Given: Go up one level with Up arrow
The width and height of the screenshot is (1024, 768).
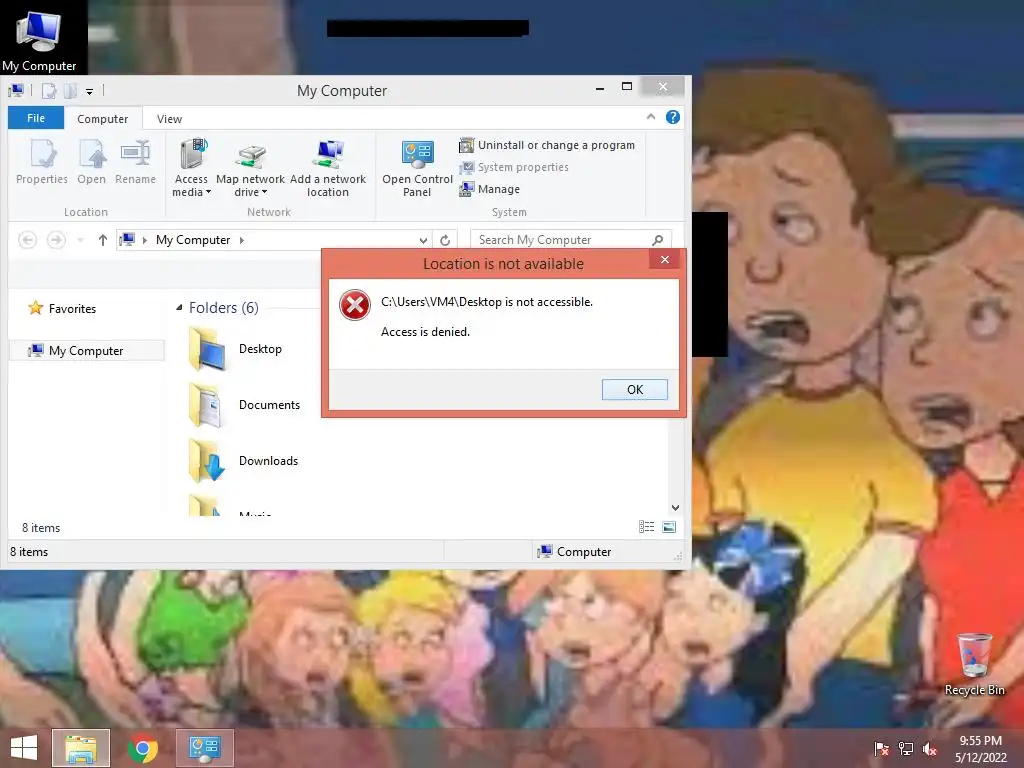Looking at the screenshot, I should point(103,240).
